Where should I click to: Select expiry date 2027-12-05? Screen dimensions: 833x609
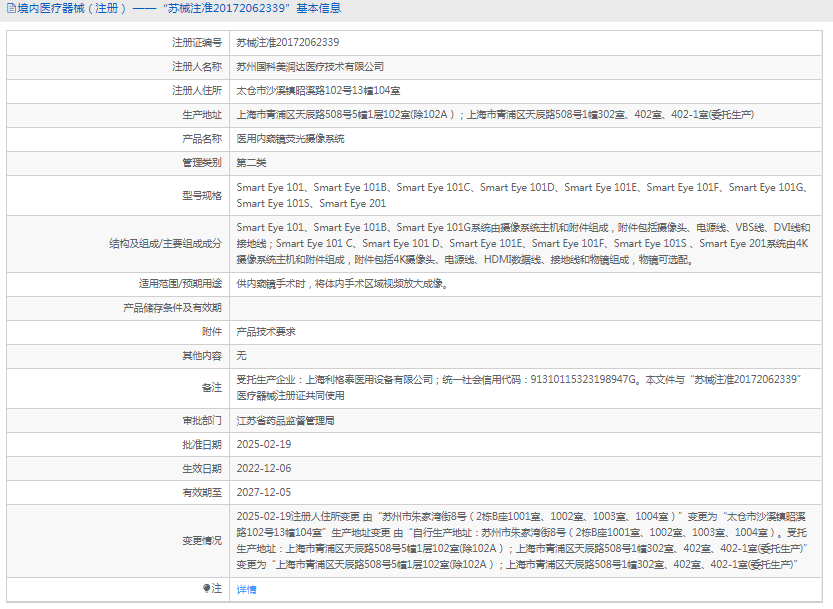pyautogui.click(x=264, y=493)
